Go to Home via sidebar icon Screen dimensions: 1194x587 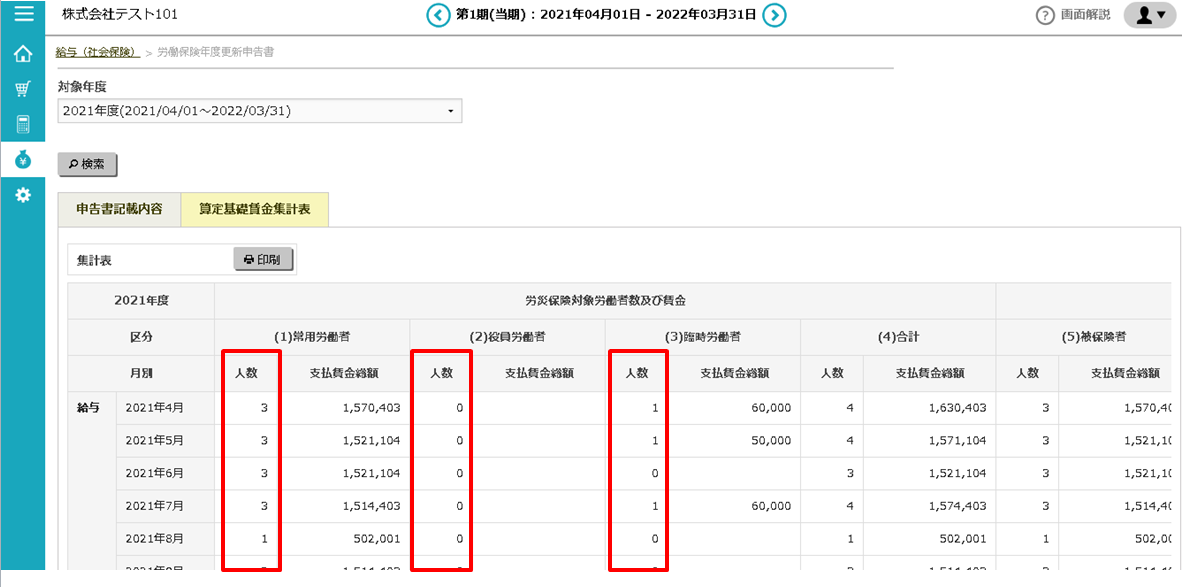23,54
